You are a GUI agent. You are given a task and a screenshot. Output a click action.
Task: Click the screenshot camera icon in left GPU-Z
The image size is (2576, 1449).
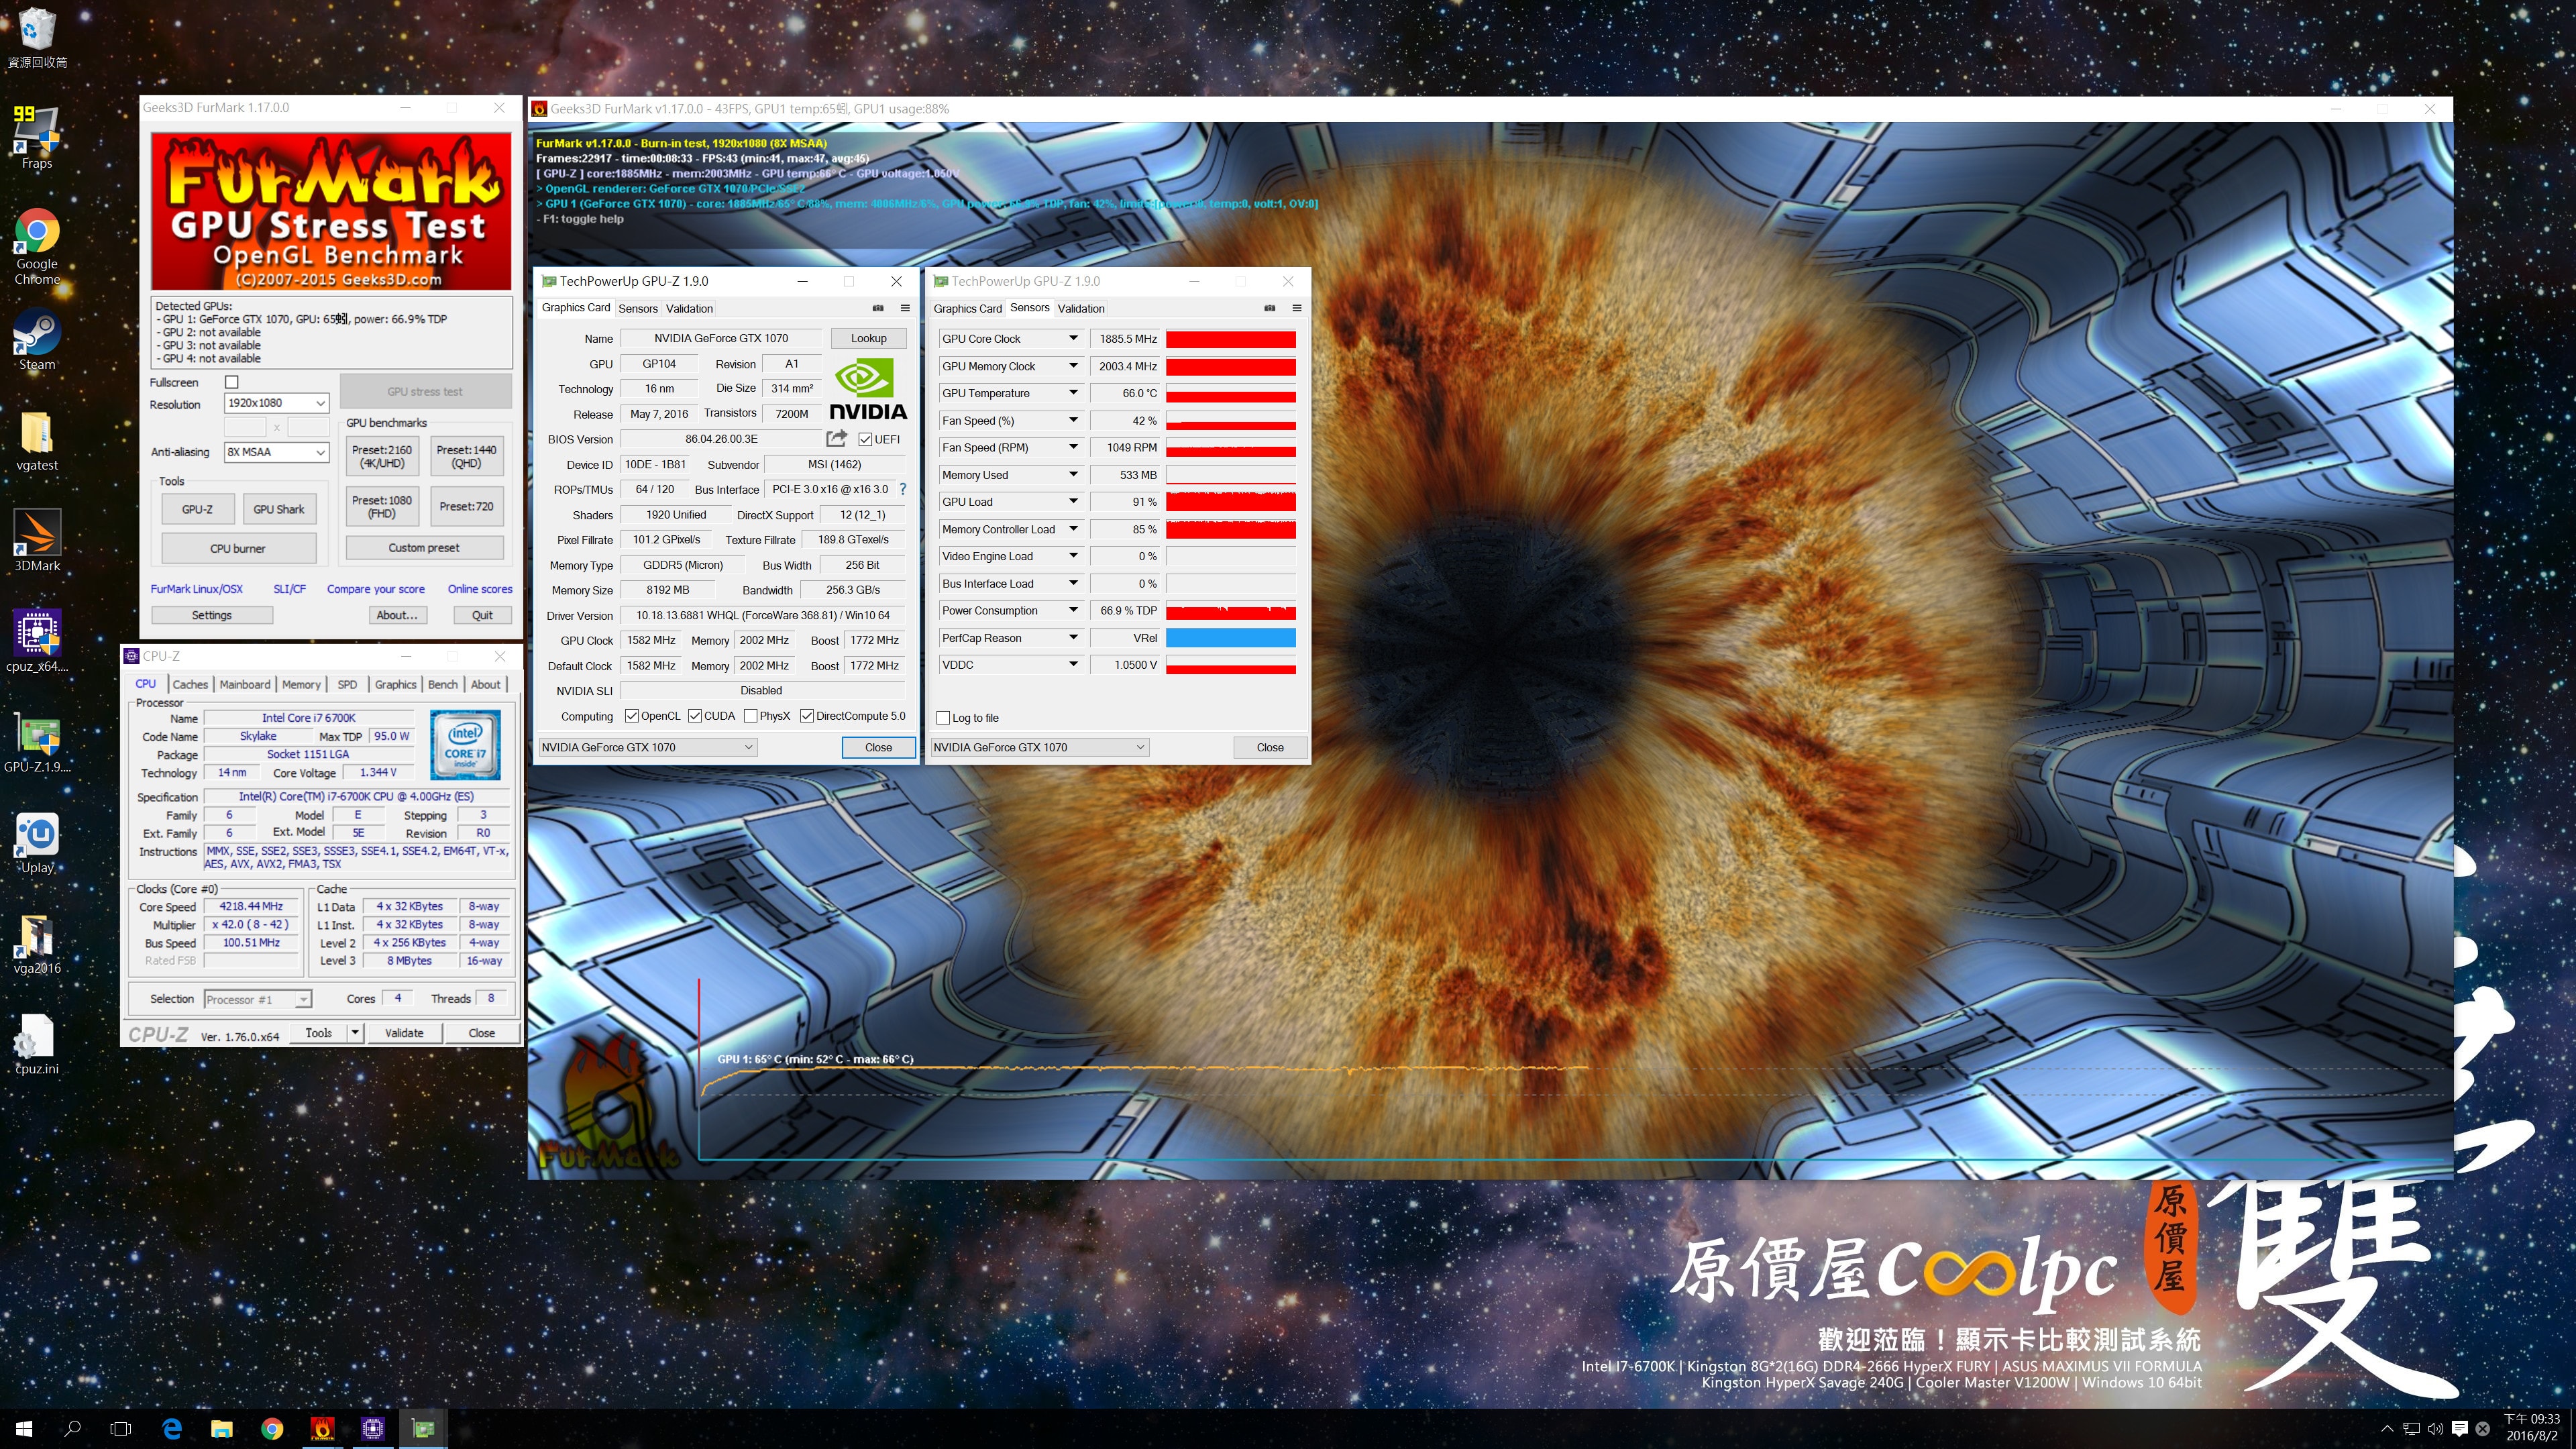pyautogui.click(x=878, y=308)
